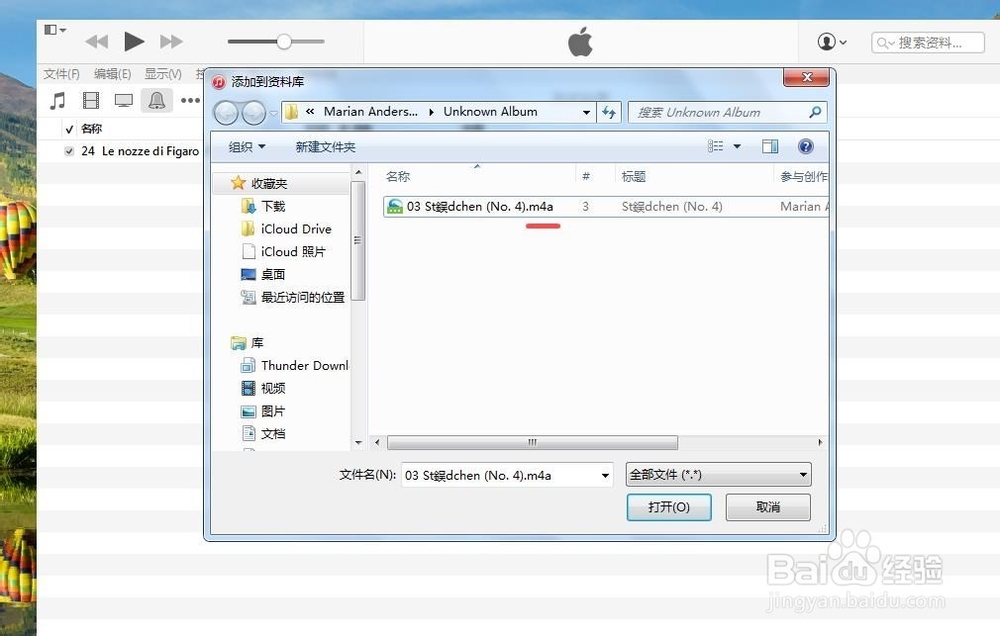
Task: Expand the filename history dropdown arrow
Action: (605, 475)
